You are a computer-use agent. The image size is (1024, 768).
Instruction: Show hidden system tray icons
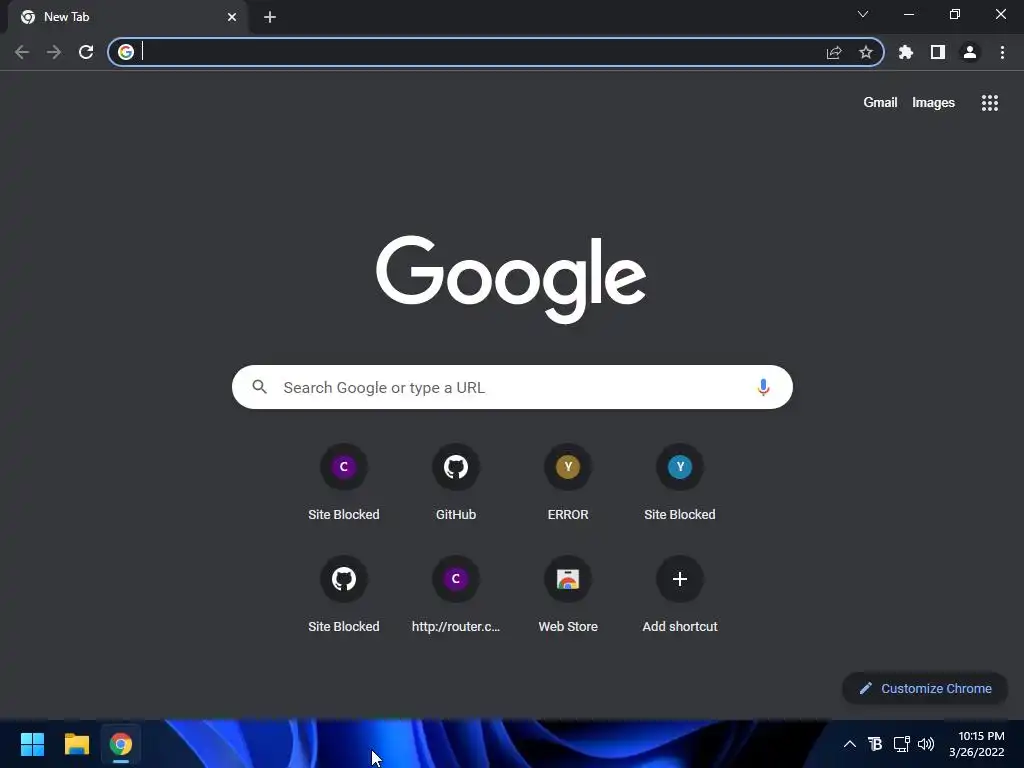tap(850, 744)
